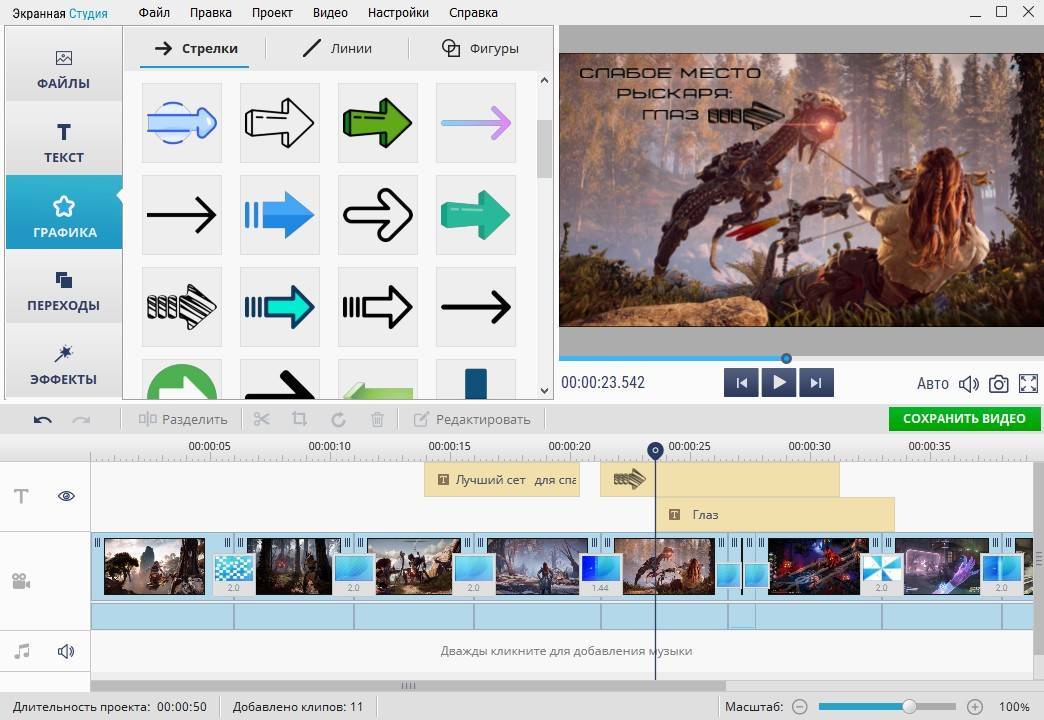Toggle preview volume speaker icon
Screen dimensions: 1044x720
click(968, 383)
